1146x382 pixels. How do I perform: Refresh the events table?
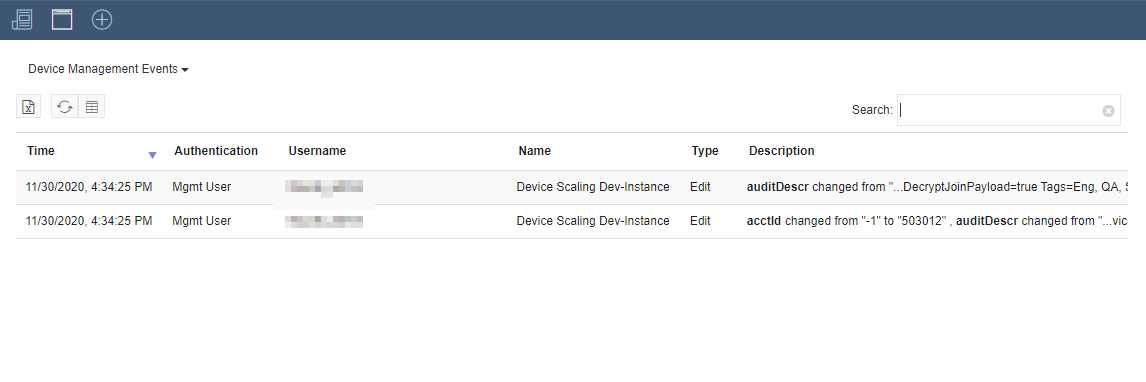65,107
